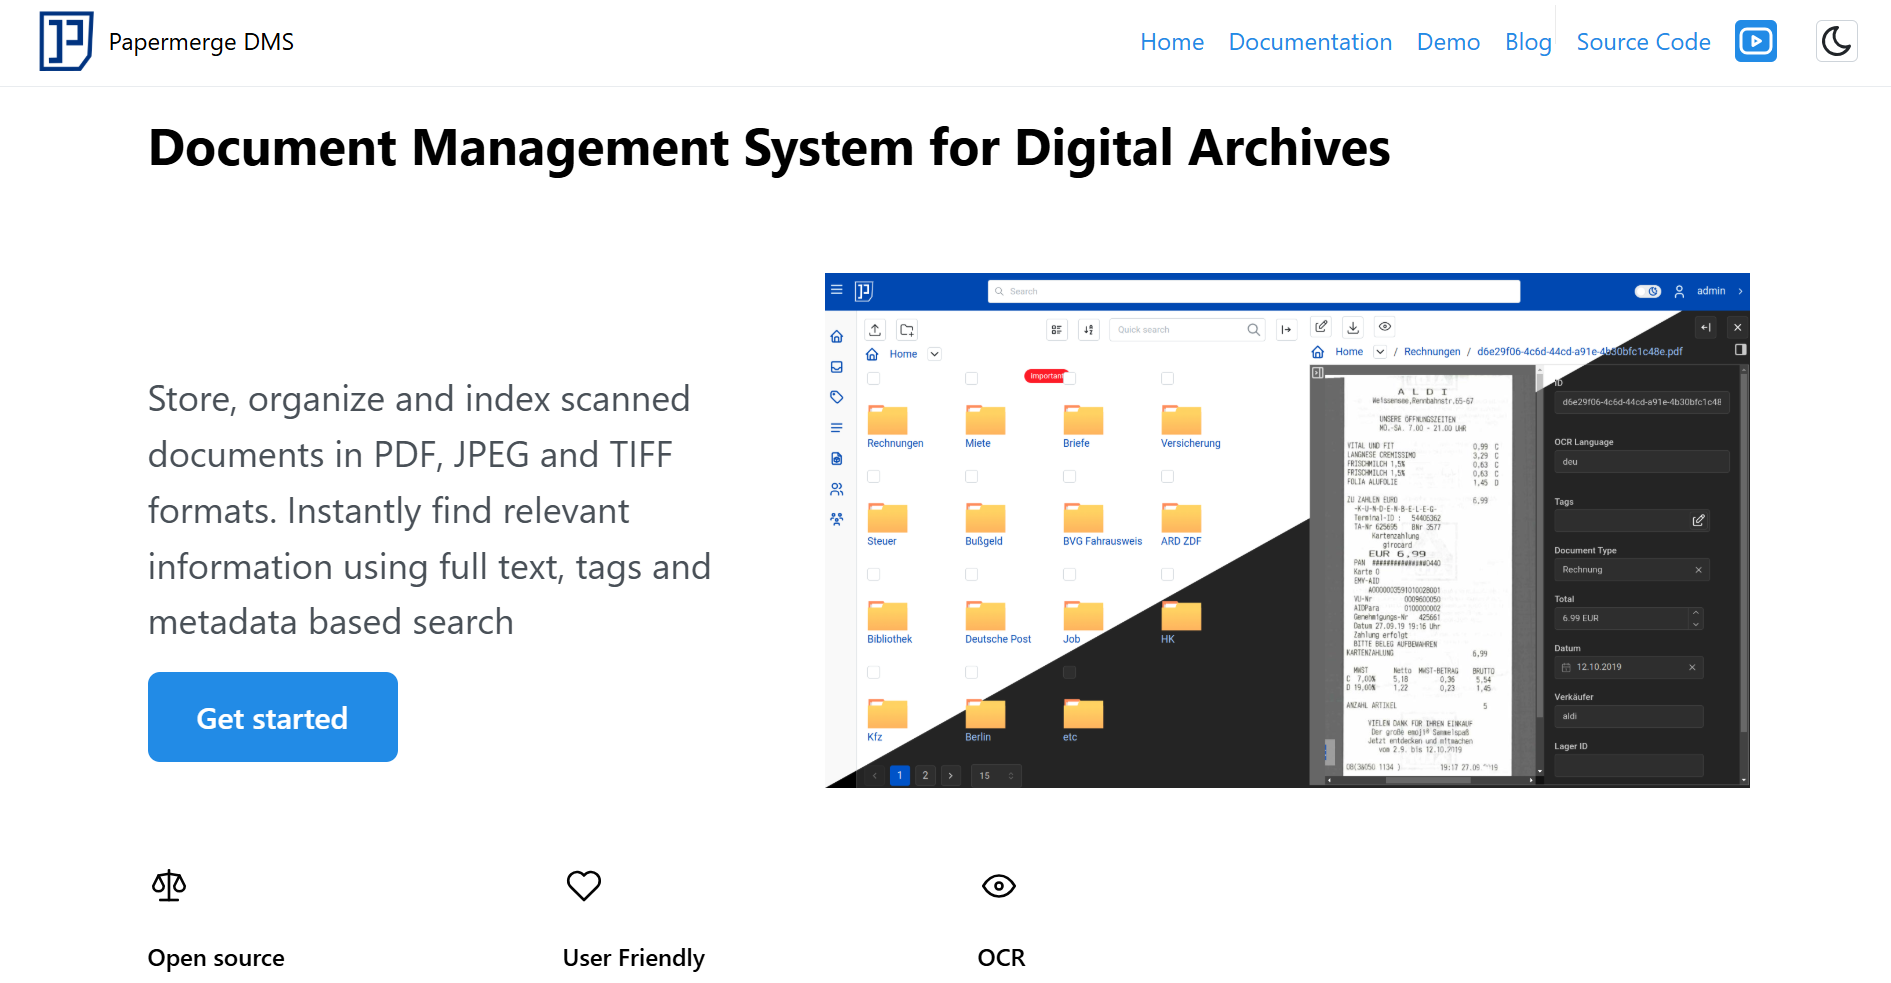Click the eye OCR icon
This screenshot has height=983, width=1891.
[x=998, y=886]
